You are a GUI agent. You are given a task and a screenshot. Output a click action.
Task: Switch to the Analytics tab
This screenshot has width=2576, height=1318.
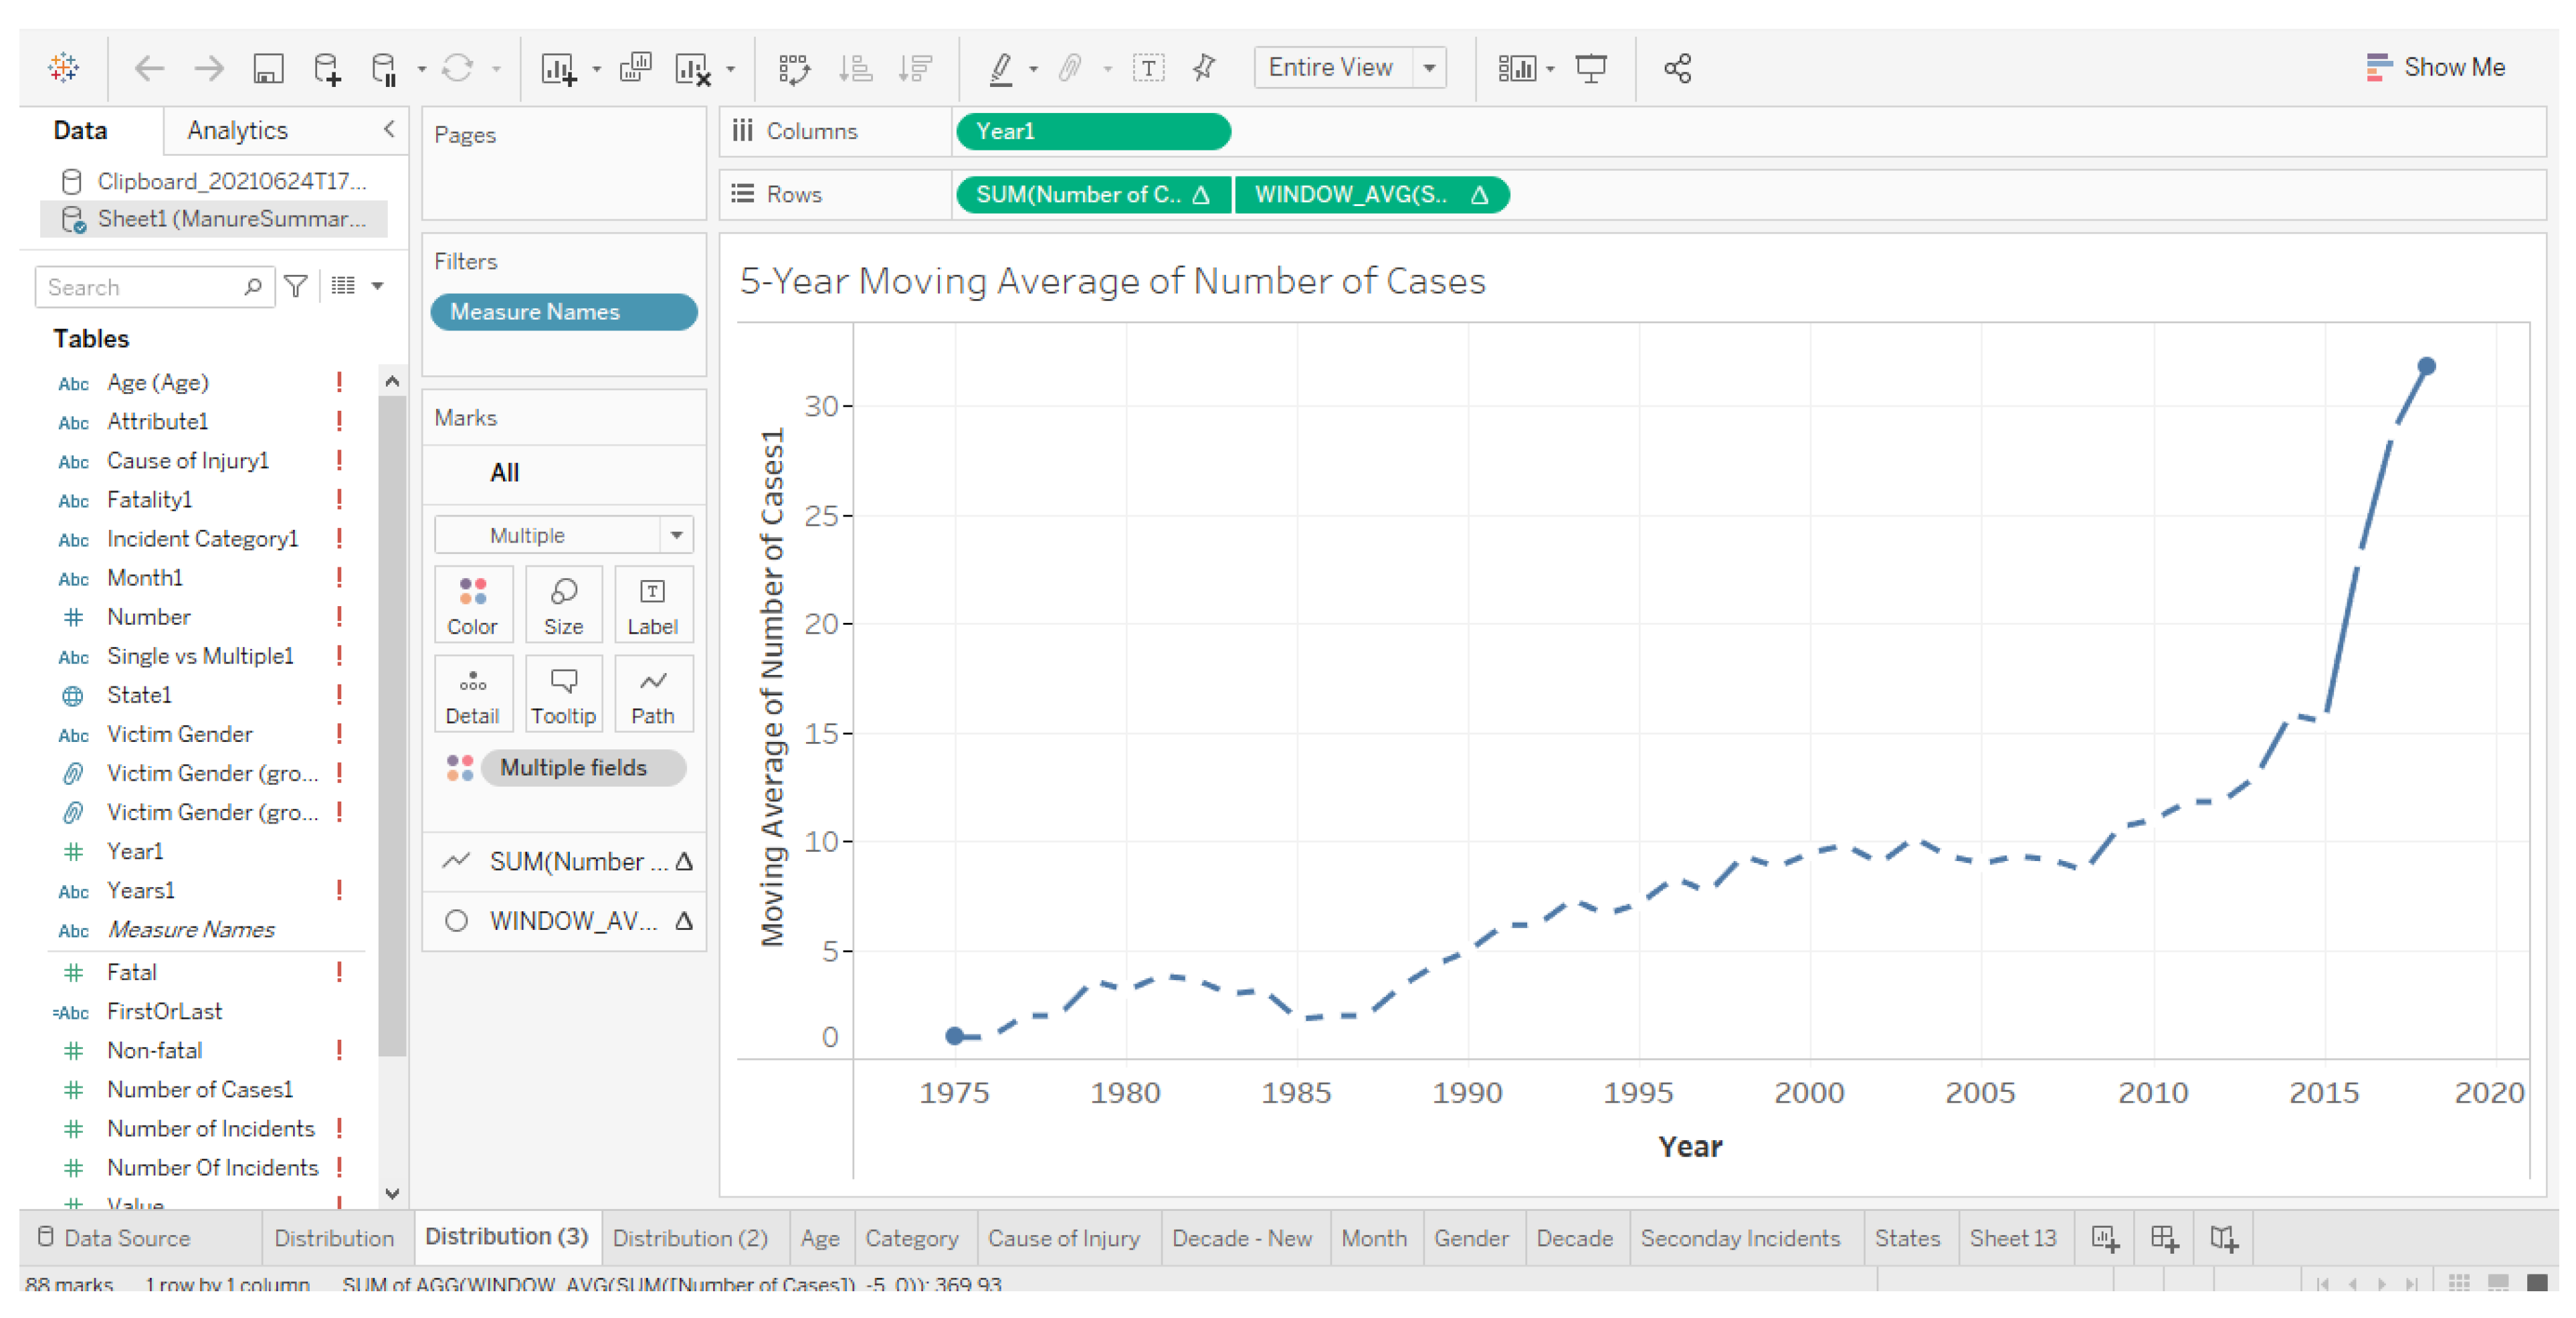pos(237,130)
